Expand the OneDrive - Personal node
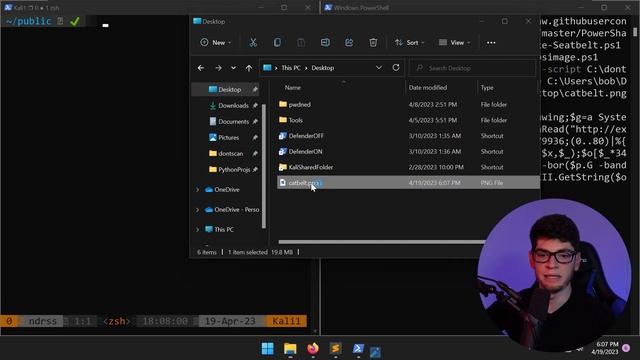Screen dimensions: 640x360 point(198,210)
